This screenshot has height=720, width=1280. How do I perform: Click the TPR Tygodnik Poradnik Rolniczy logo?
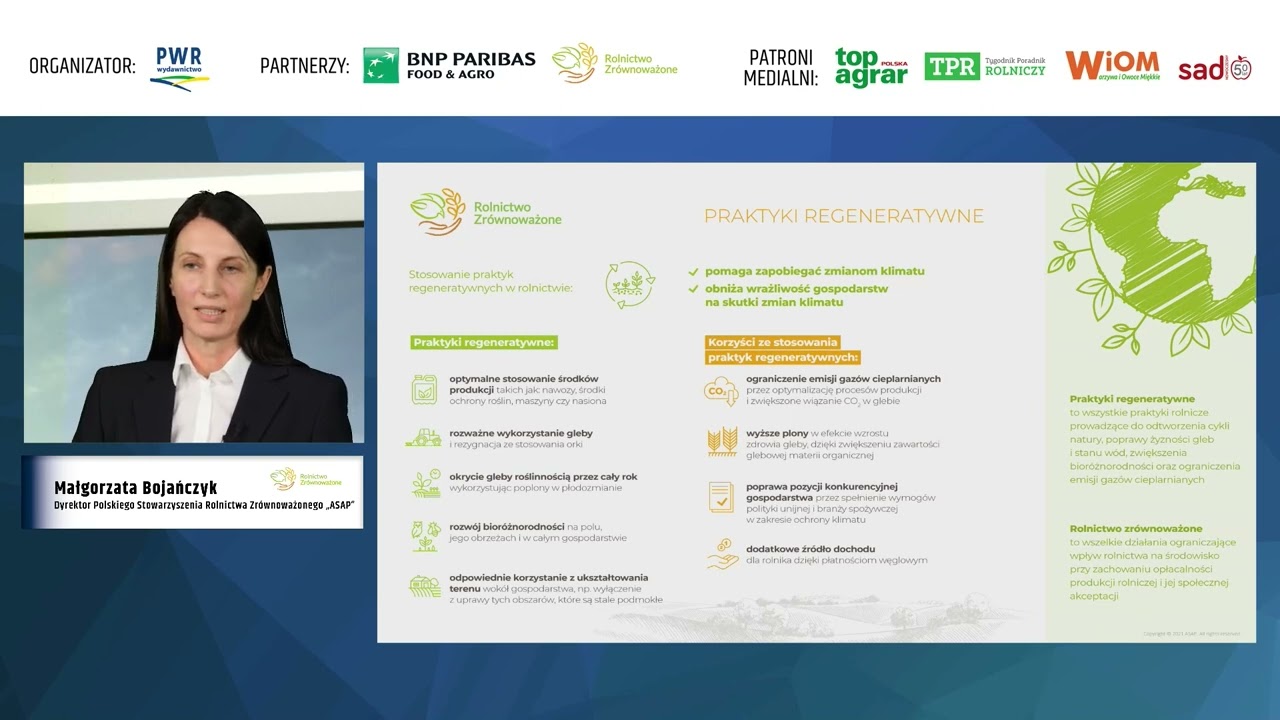985,66
